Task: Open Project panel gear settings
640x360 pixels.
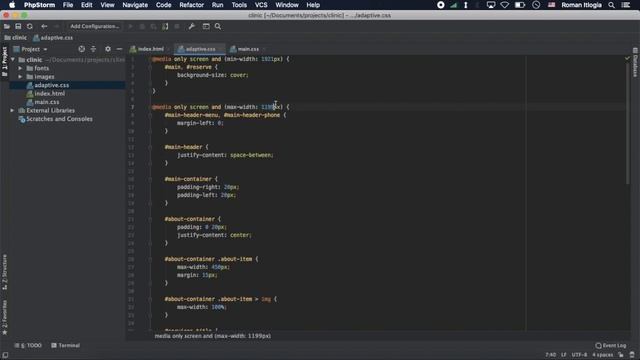Action: [x=108, y=49]
